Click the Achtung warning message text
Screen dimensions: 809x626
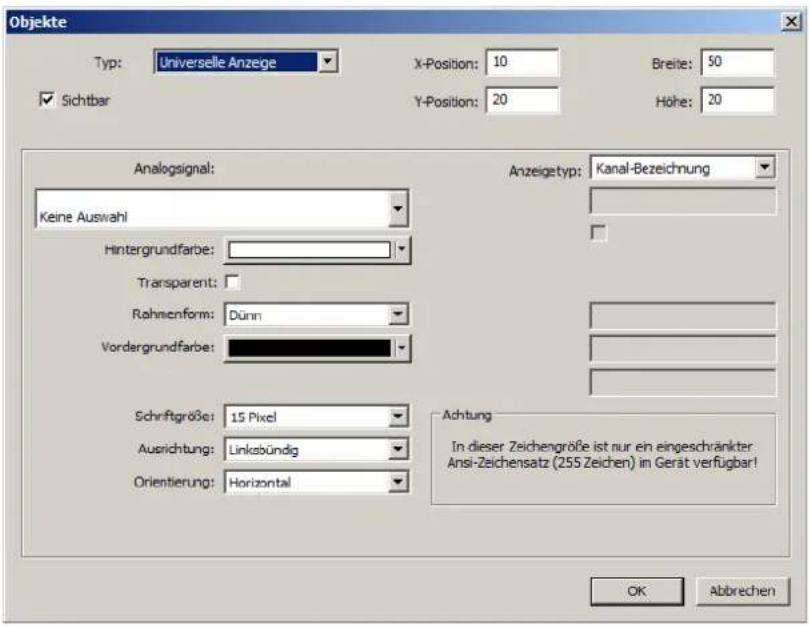point(603,455)
